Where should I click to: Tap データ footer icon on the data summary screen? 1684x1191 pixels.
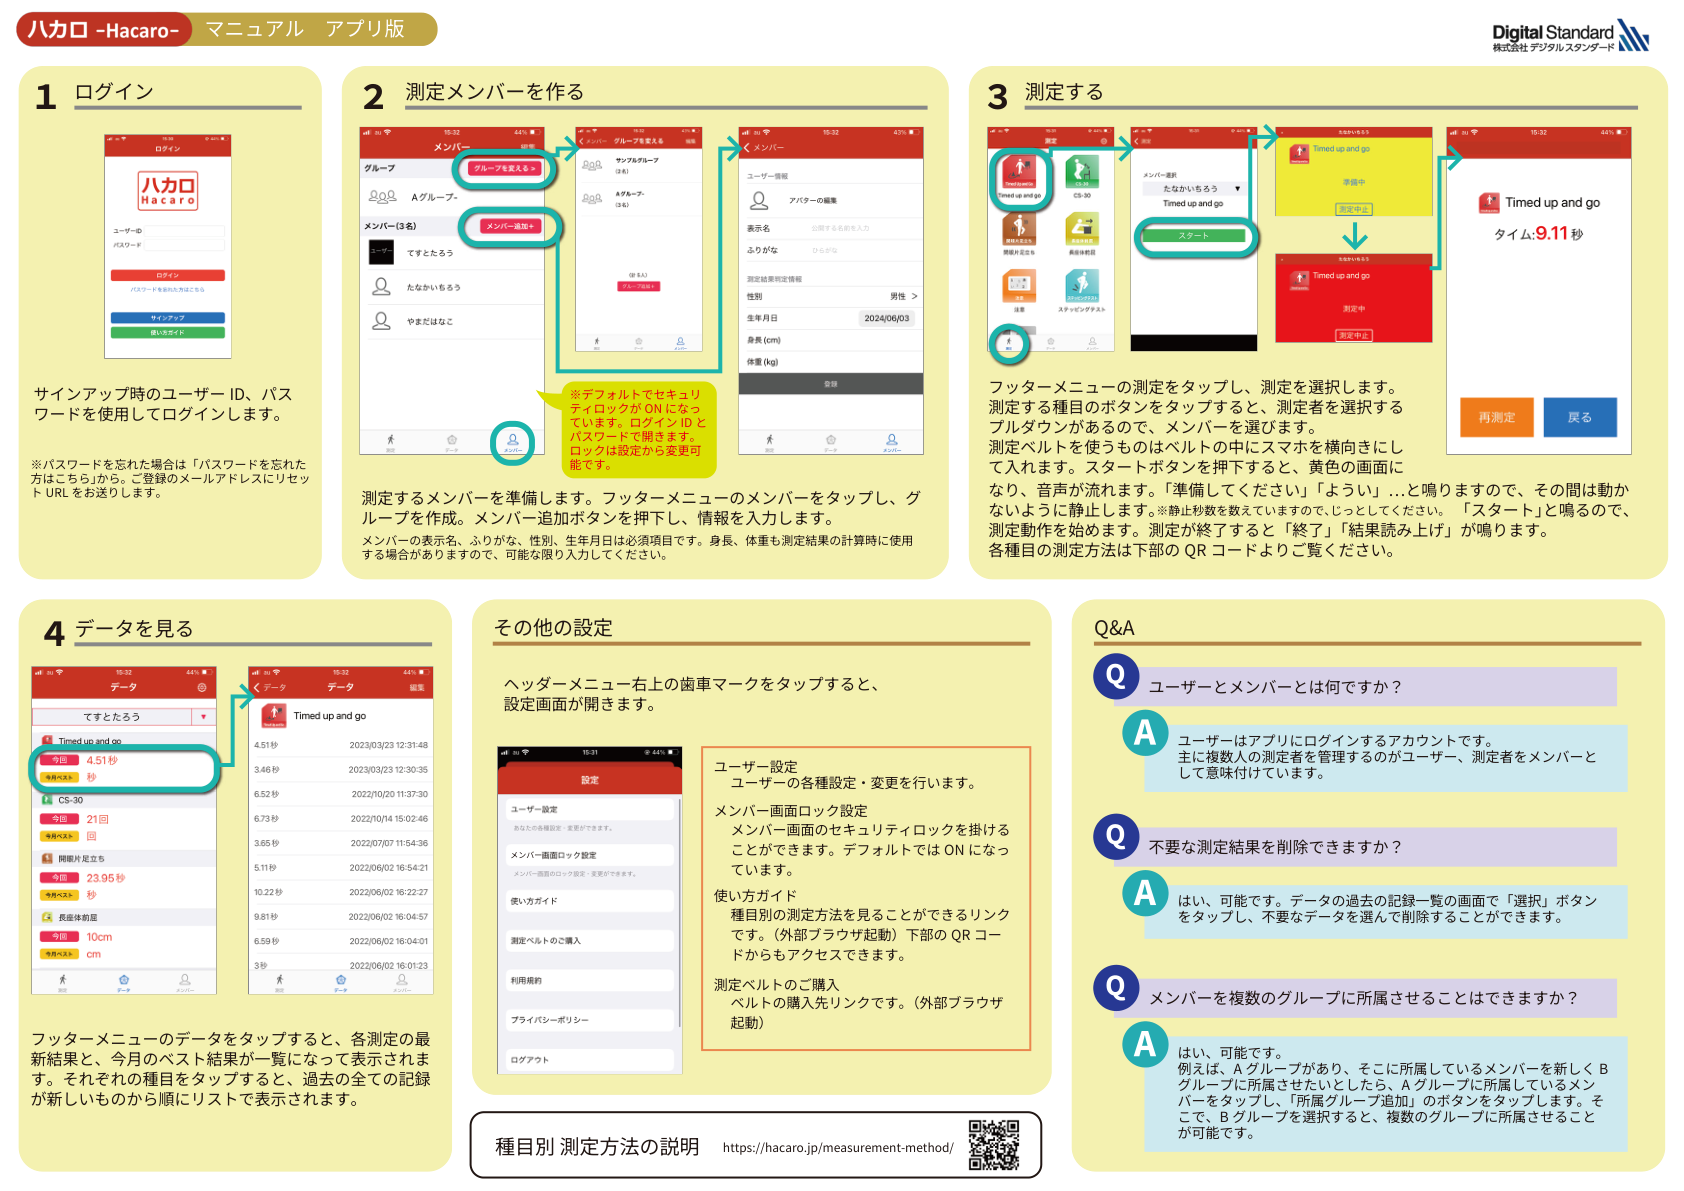coord(124,982)
